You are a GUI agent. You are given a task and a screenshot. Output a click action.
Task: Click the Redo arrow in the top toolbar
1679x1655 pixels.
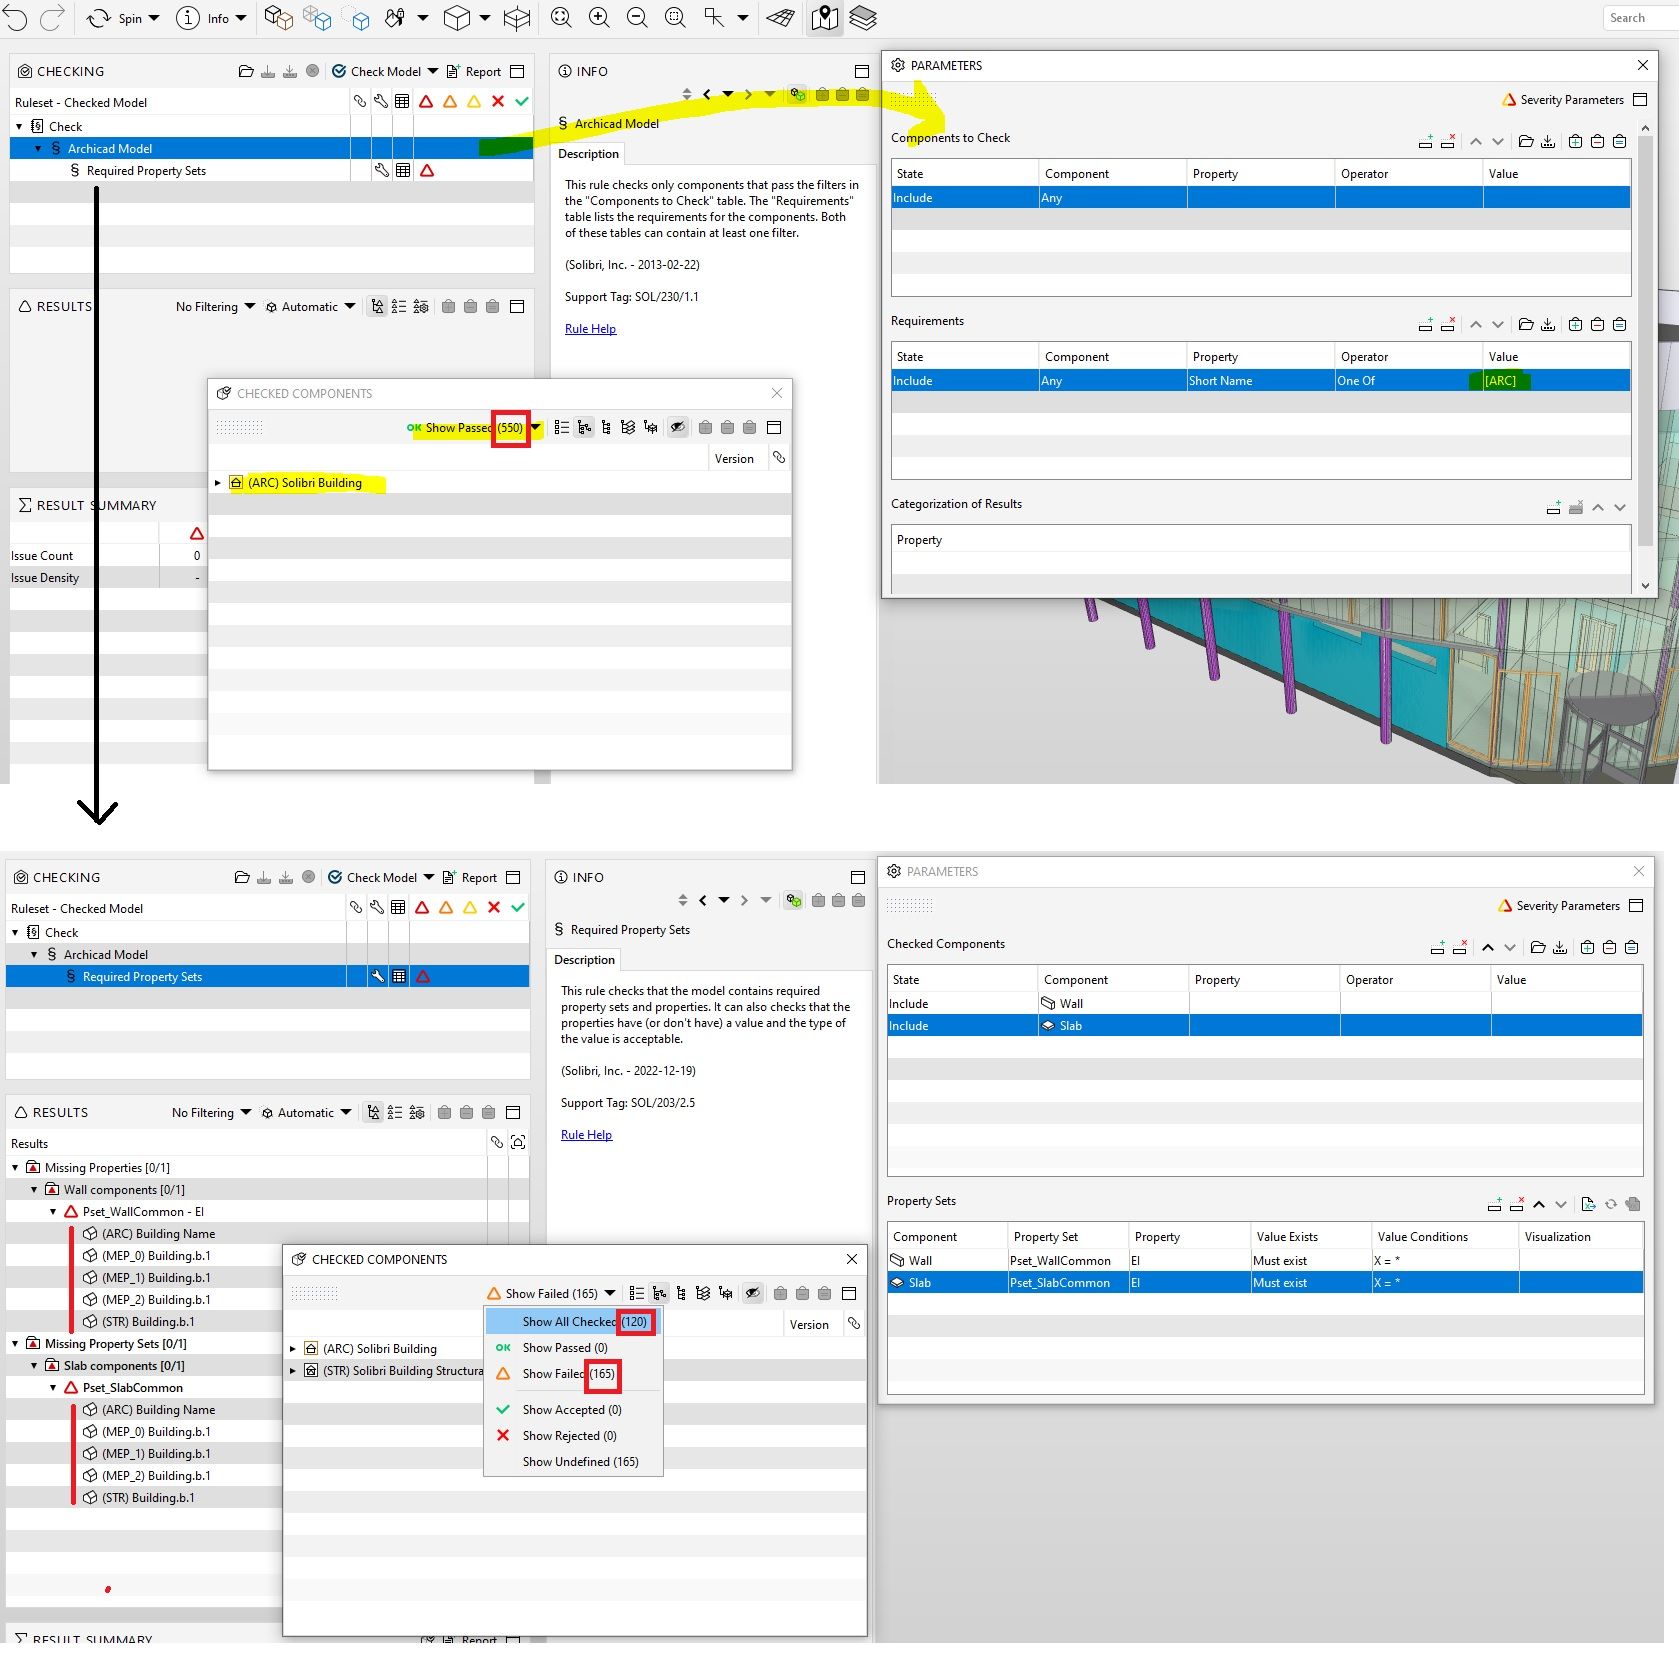click(52, 18)
